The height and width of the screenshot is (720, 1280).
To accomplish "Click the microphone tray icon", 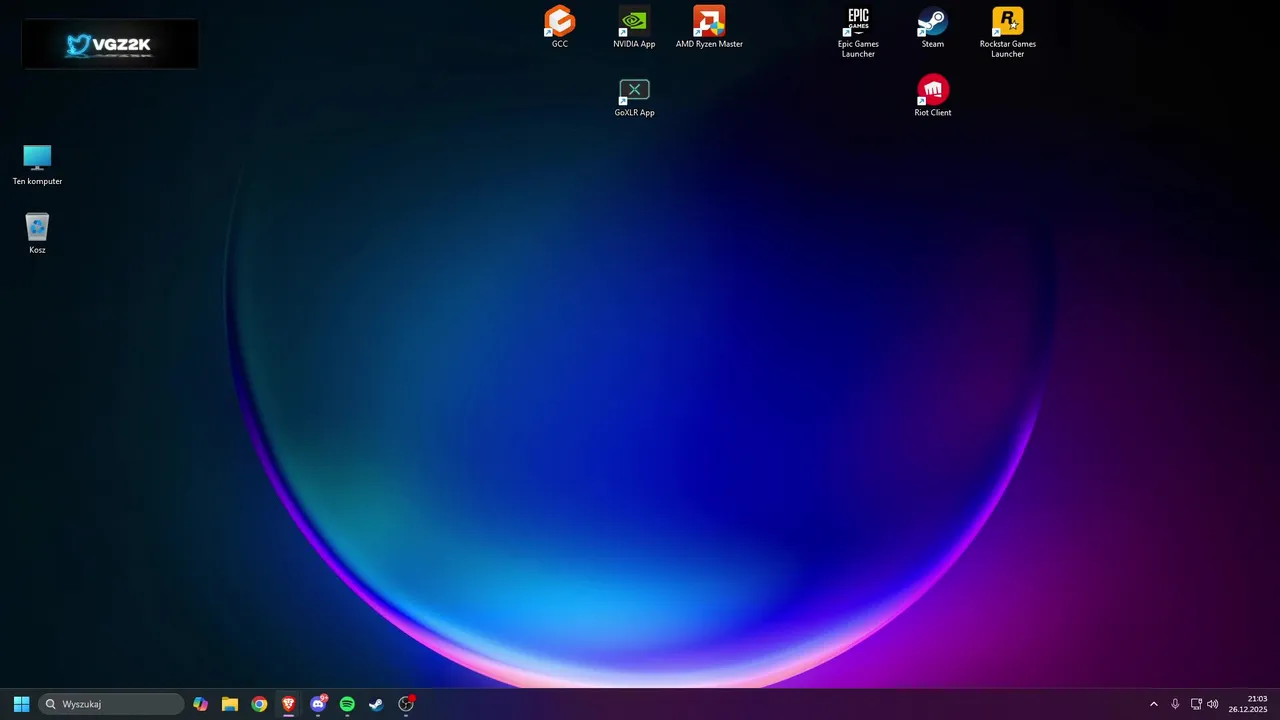I will coord(1175,704).
